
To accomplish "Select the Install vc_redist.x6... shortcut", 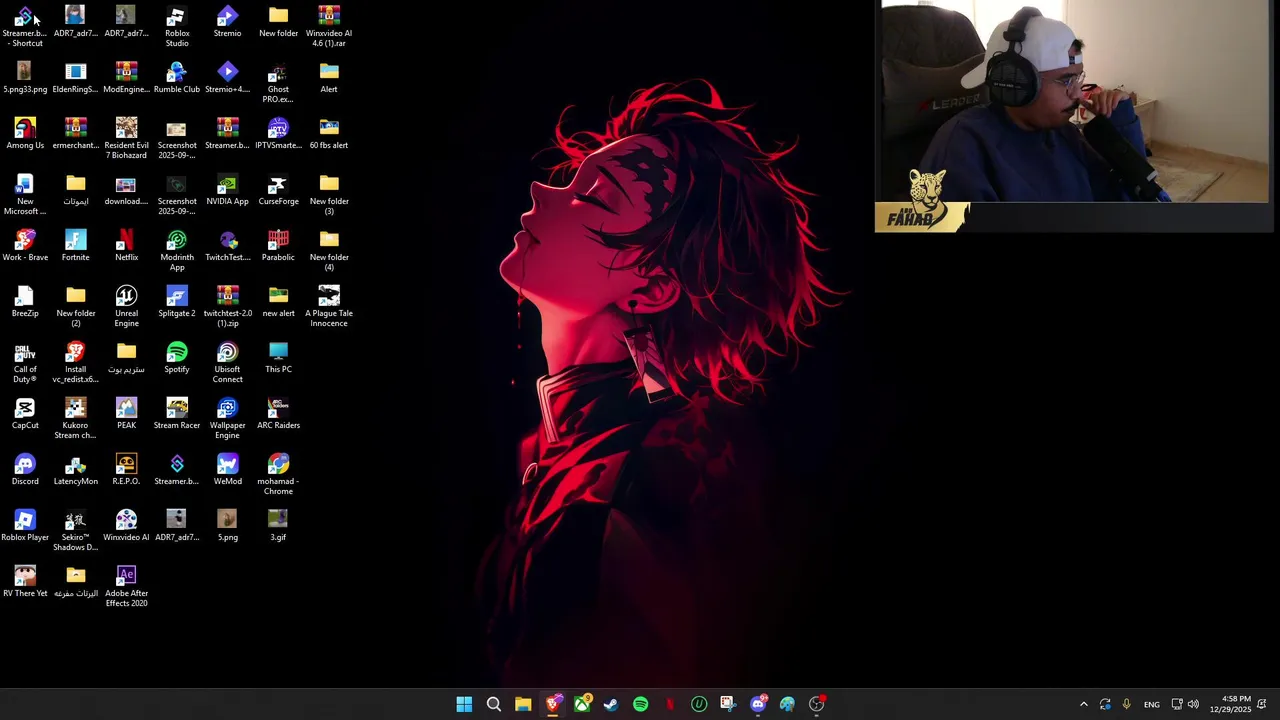I will point(75,362).
